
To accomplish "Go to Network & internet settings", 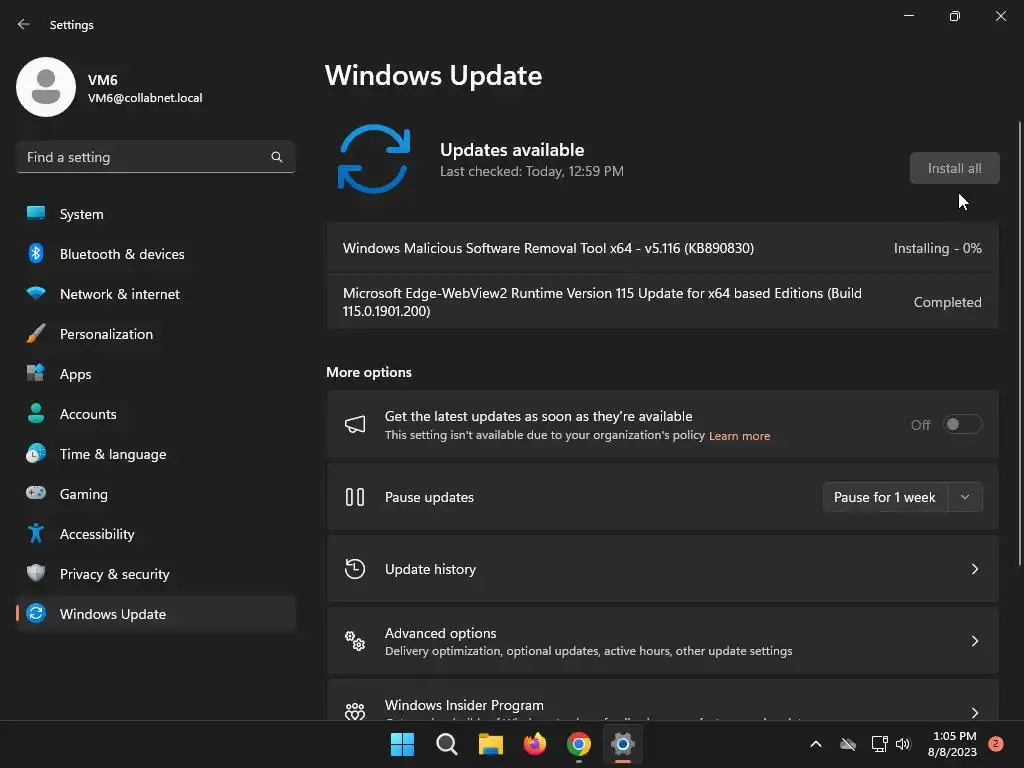I will click(x=156, y=293).
